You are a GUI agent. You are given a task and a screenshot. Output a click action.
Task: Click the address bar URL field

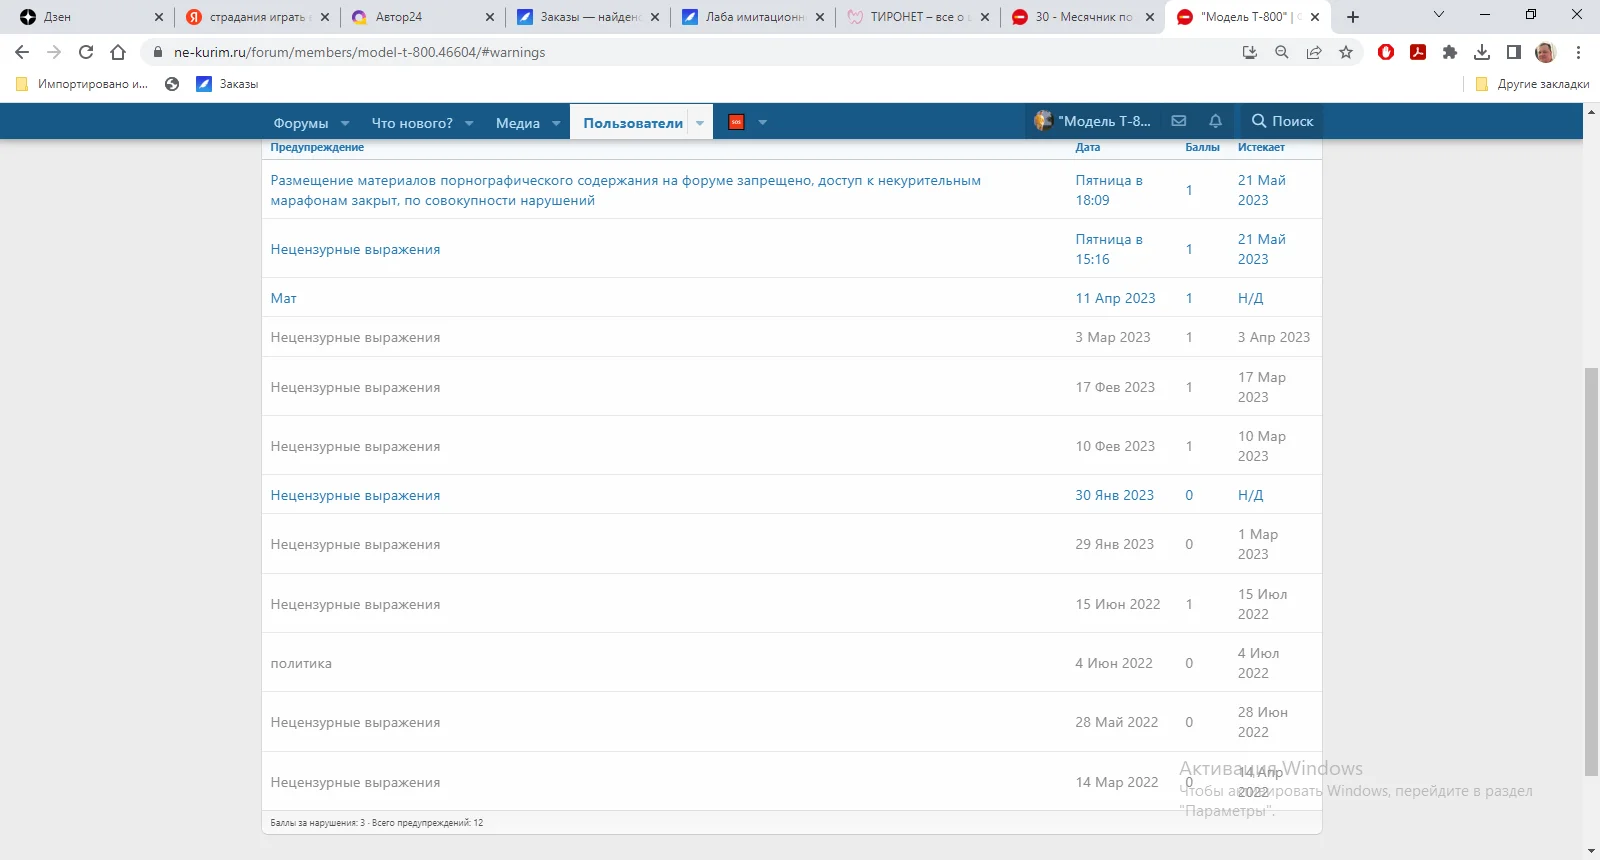pos(690,52)
